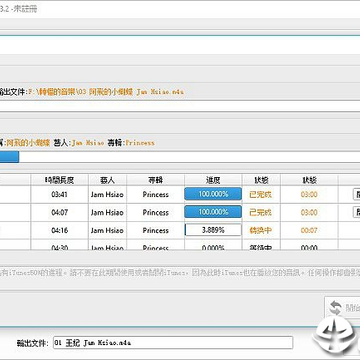Click 已完成 status in the 03:41 row
This screenshot has width=360, height=360.
261,194
